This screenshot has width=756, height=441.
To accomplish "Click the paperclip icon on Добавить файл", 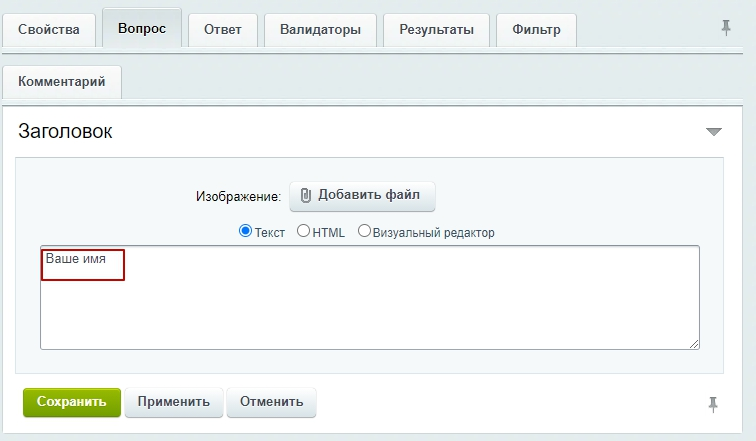I will (306, 195).
